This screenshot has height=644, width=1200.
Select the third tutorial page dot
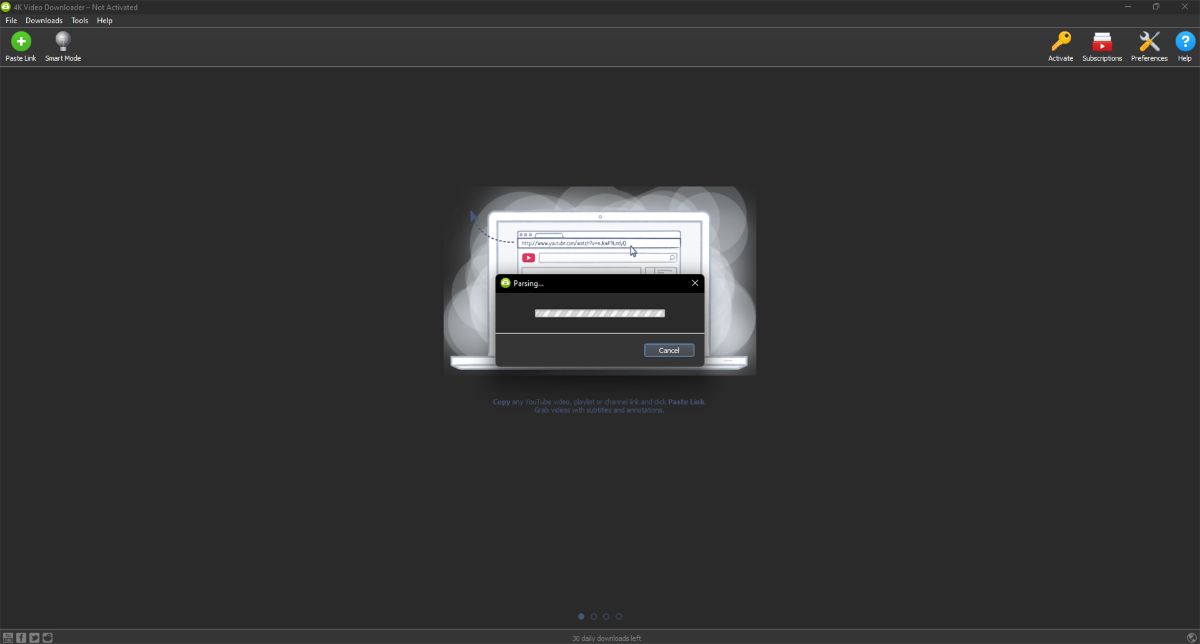[x=606, y=616]
